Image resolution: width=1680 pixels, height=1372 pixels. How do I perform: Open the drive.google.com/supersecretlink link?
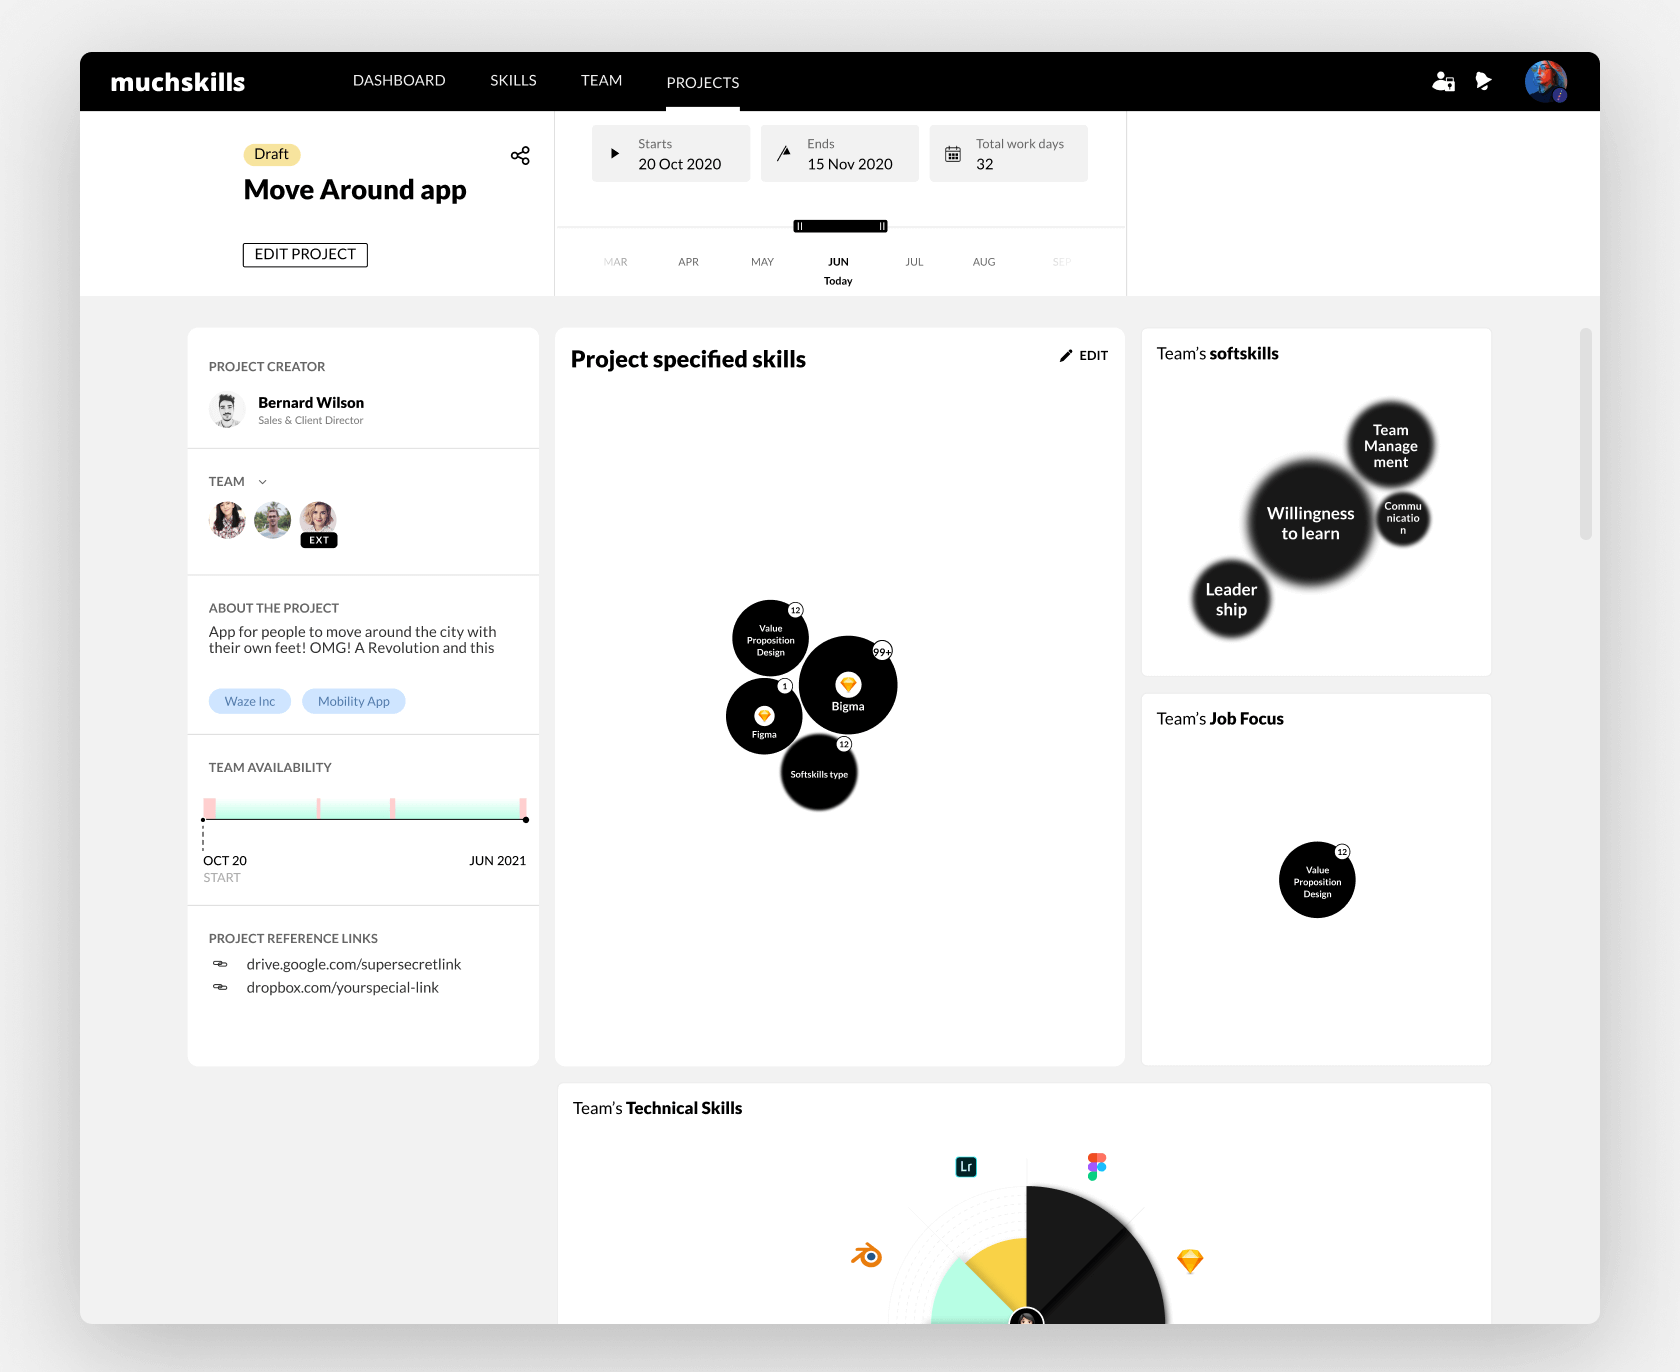point(354,964)
